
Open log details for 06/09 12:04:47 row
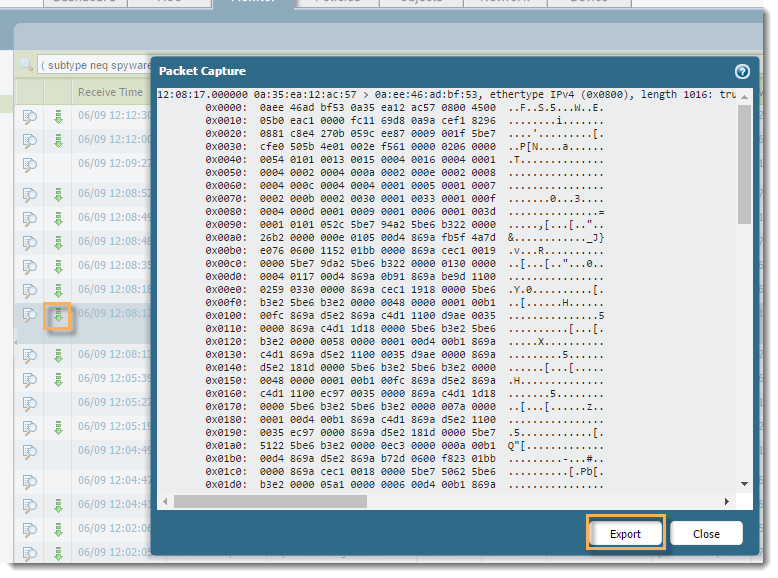(29, 482)
